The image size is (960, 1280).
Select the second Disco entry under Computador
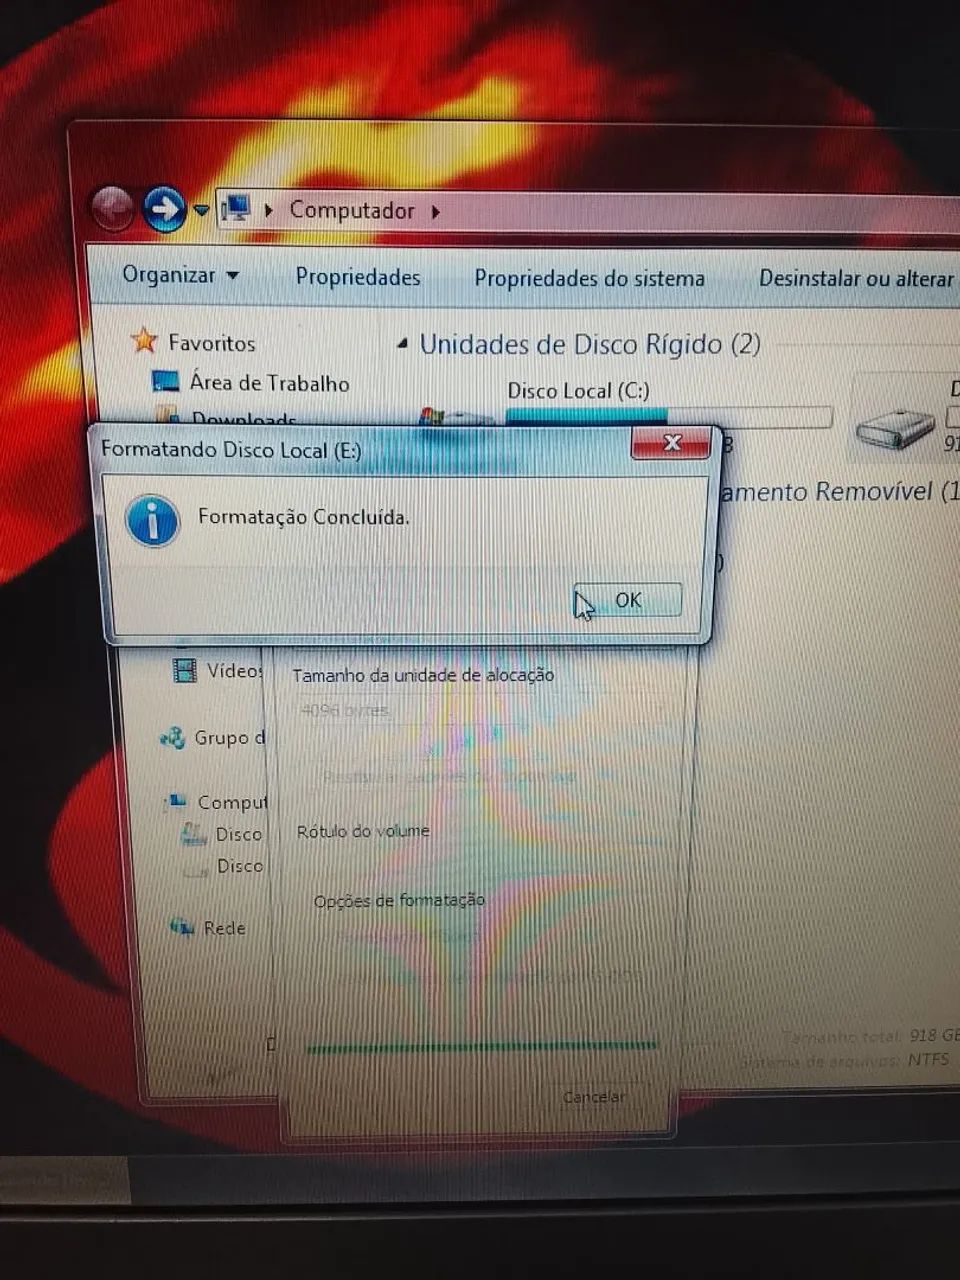click(x=240, y=866)
